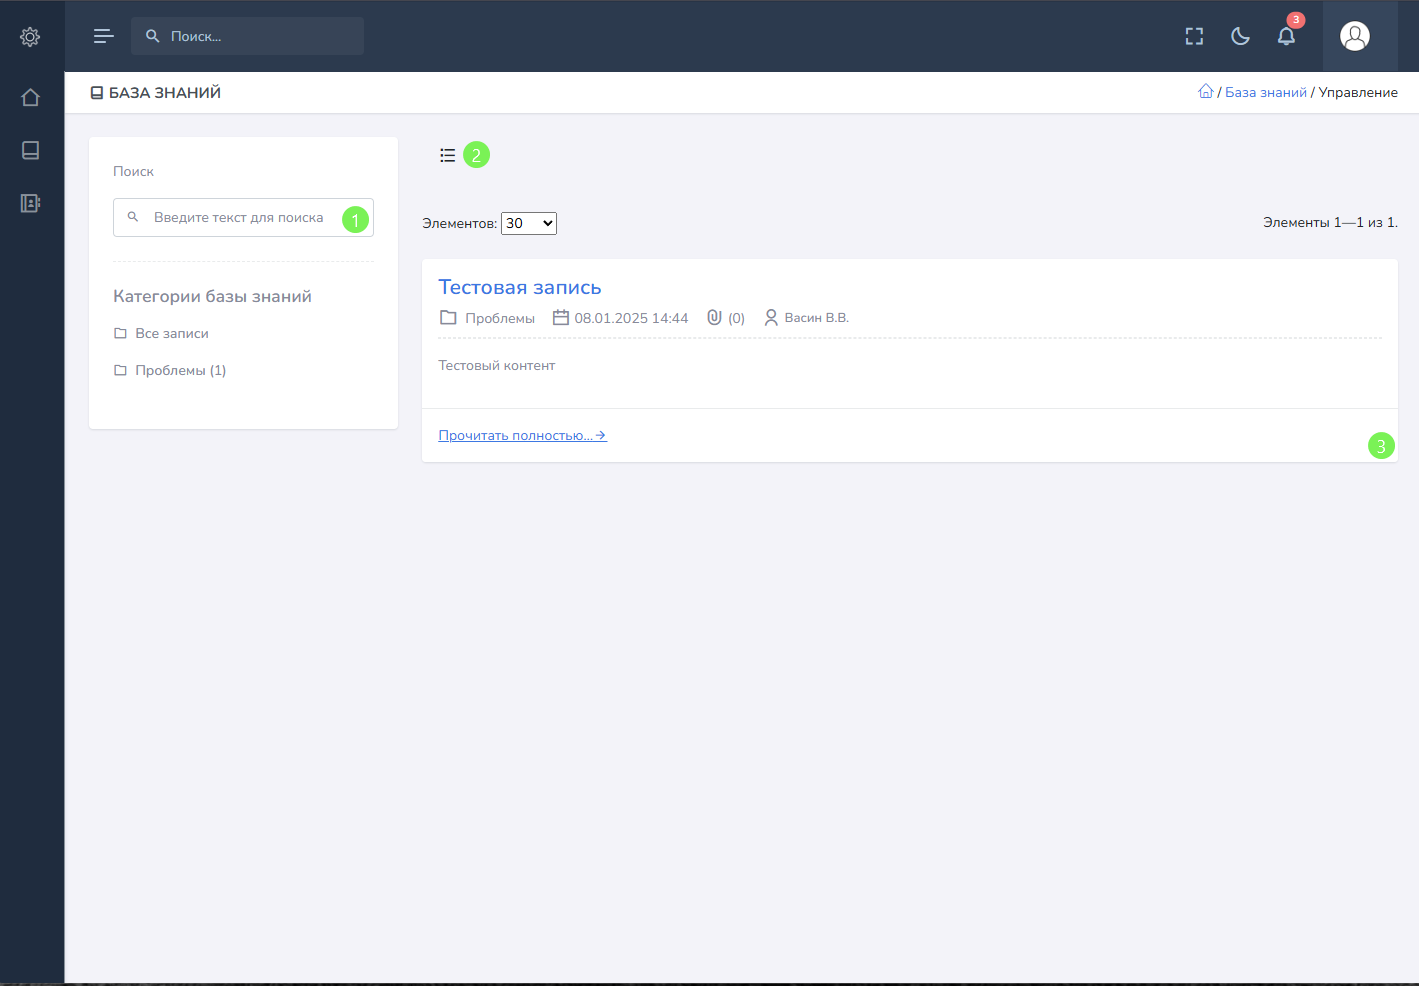Toggle the hamburger menu in header
The image size is (1419, 986).
click(x=103, y=36)
